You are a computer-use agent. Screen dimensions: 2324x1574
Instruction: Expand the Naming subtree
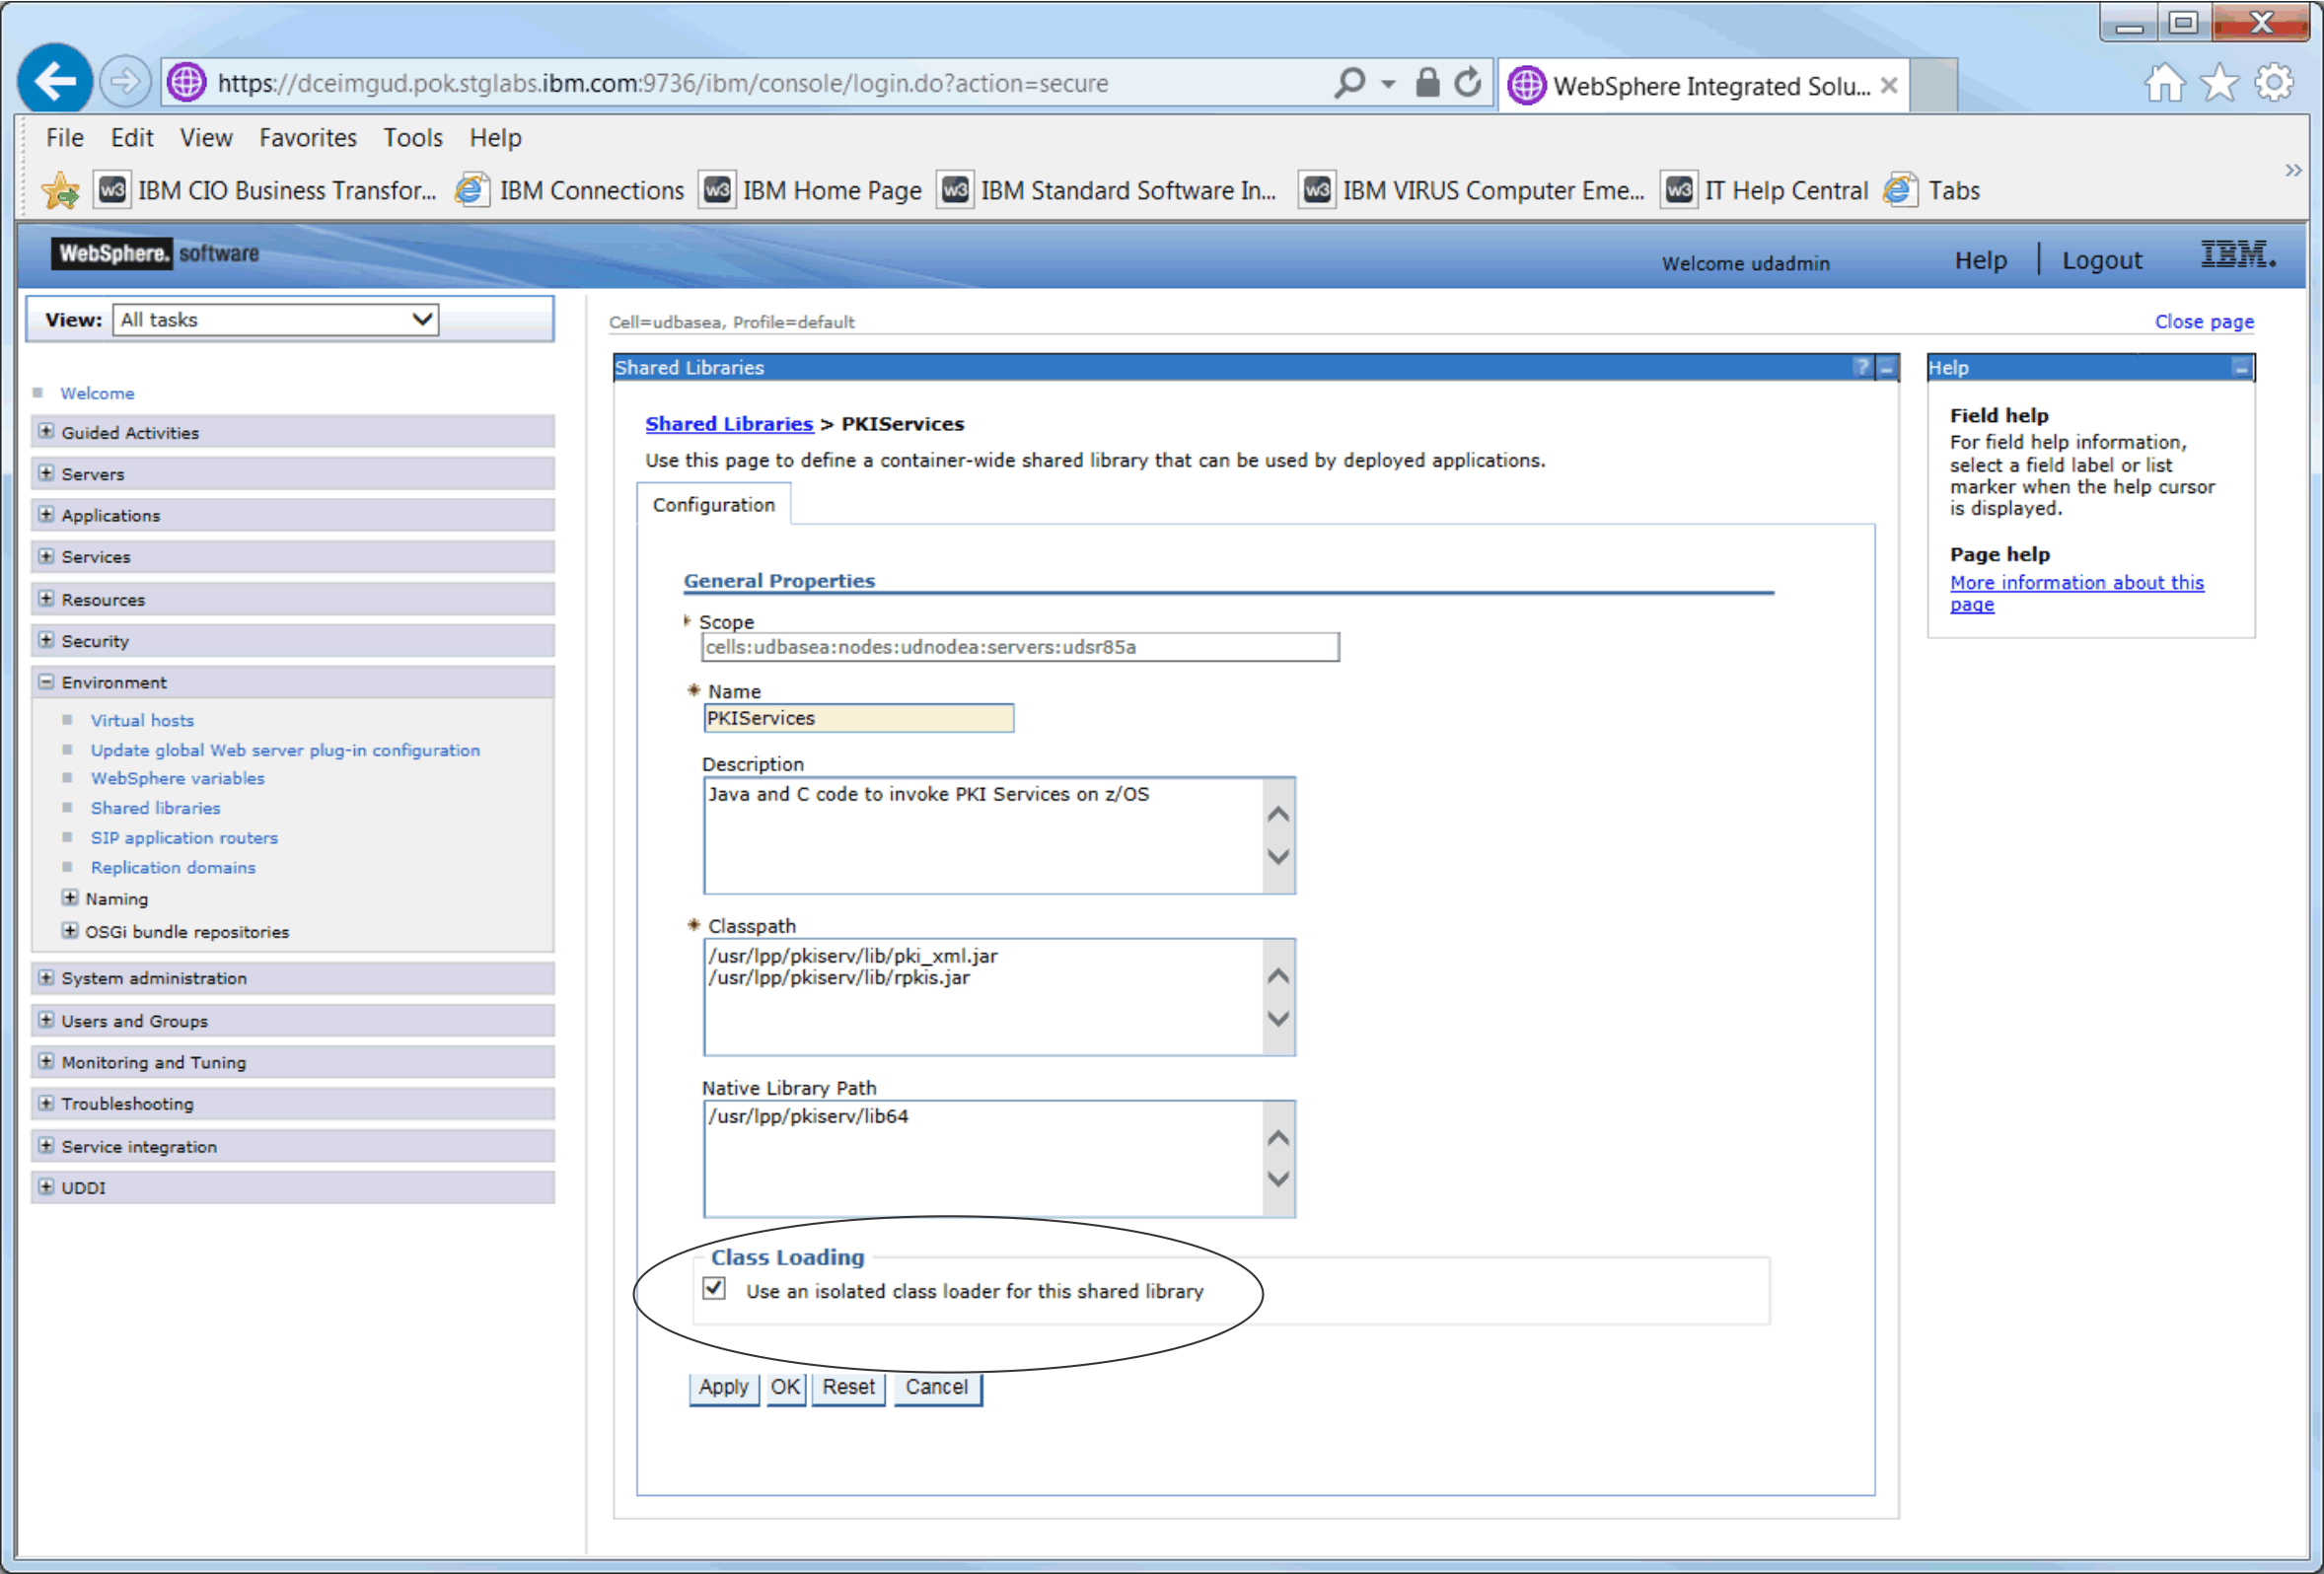coord(70,898)
